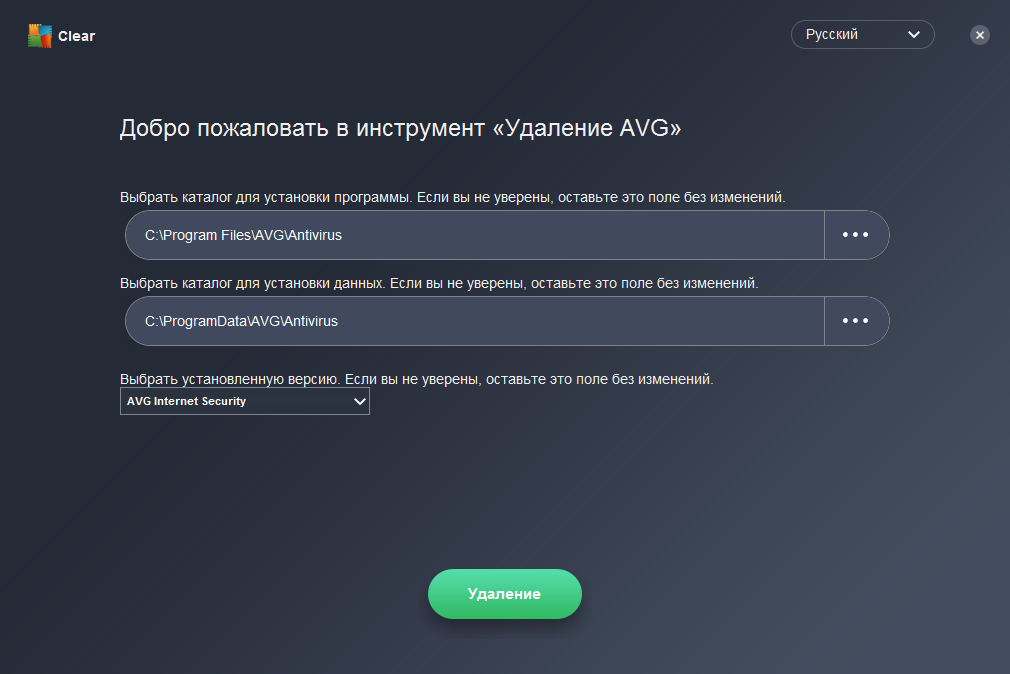
Task: Click the "Clear" app title text
Action: (x=76, y=36)
